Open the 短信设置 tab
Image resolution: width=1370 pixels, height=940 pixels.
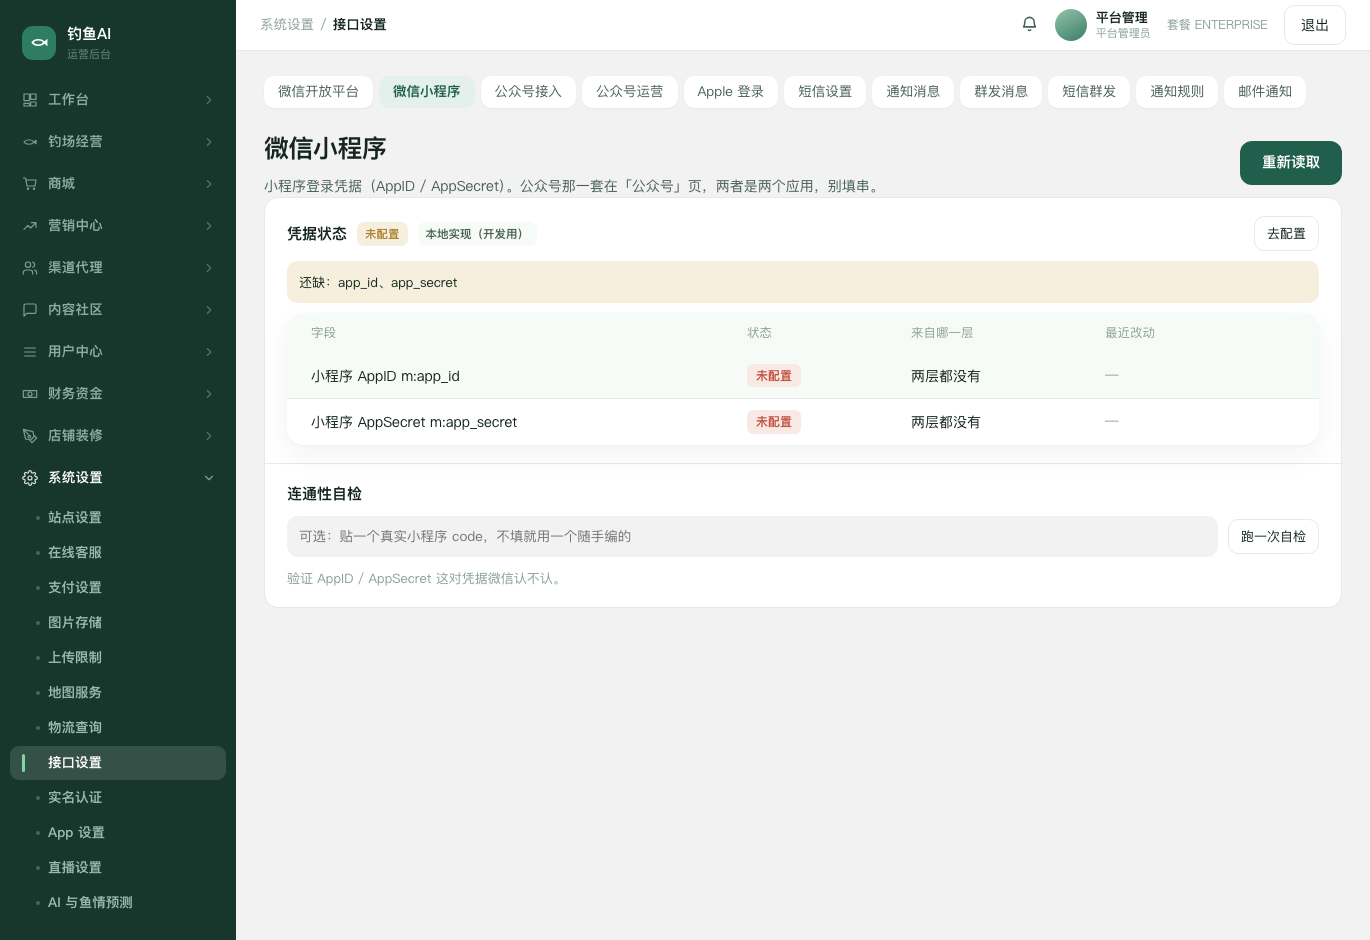point(825,92)
